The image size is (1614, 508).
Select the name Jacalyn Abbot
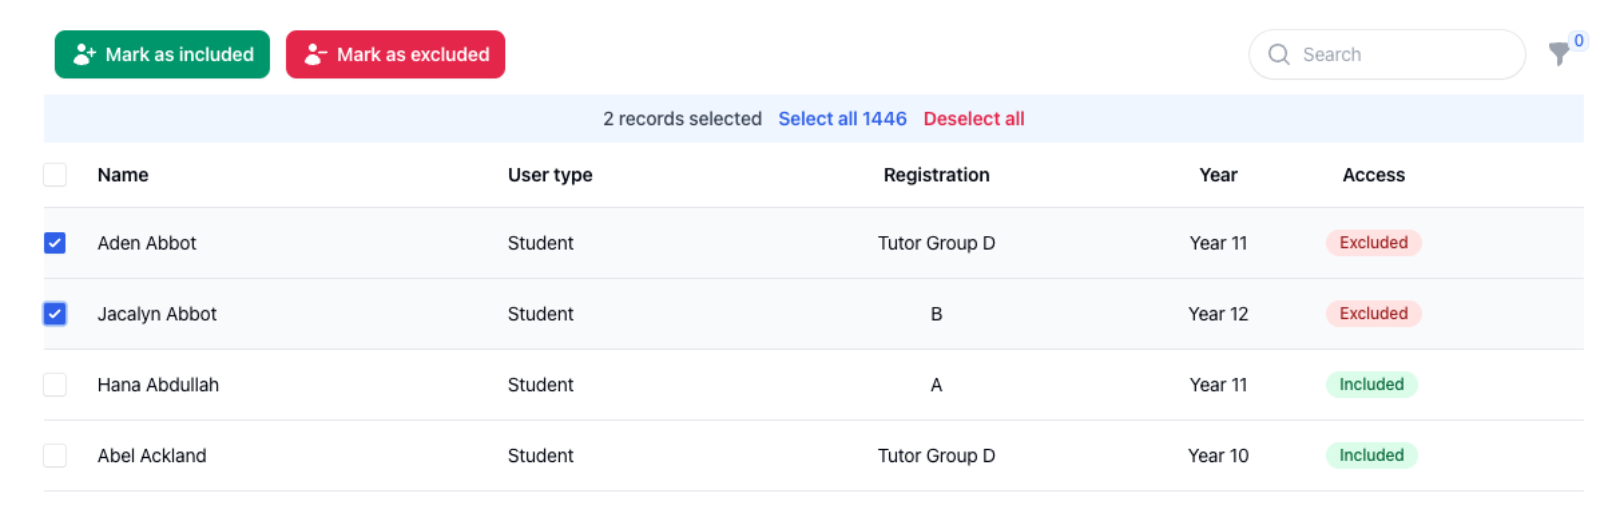(x=157, y=314)
